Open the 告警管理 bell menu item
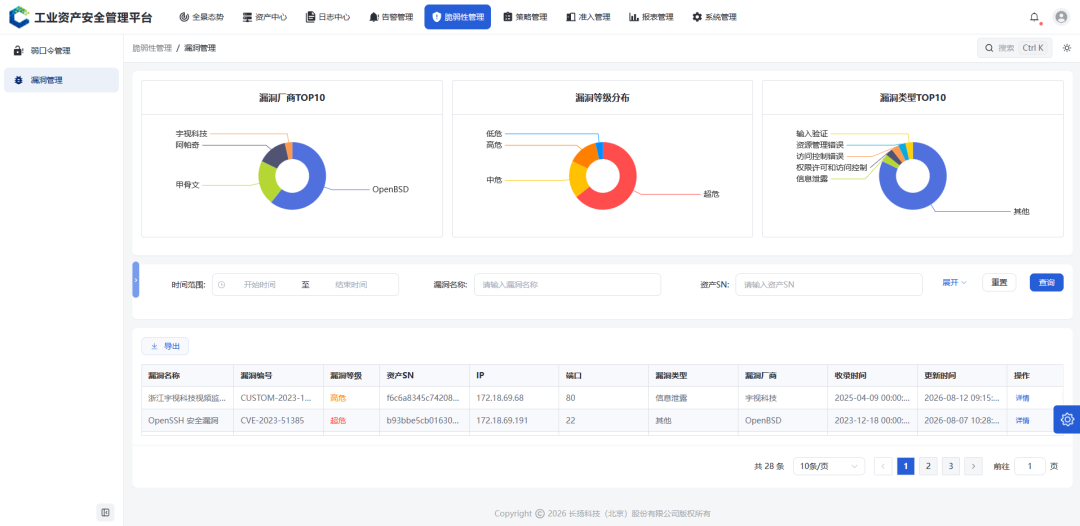Screen dimensions: 1080x526 391,17
